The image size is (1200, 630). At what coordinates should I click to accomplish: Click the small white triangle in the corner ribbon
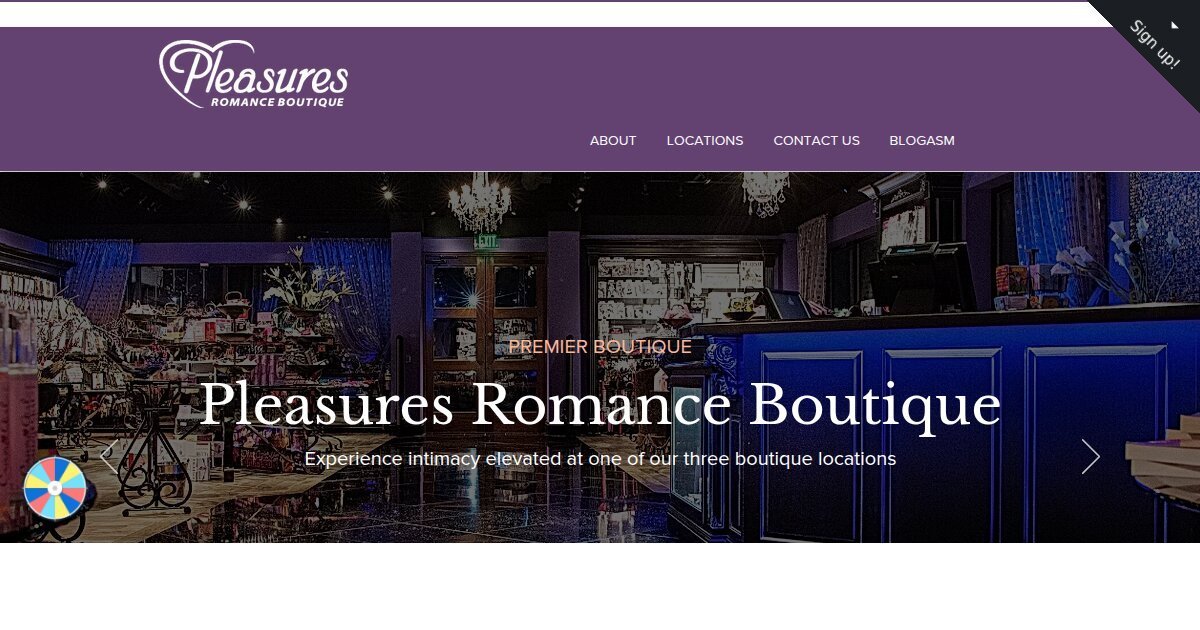(x=1175, y=26)
